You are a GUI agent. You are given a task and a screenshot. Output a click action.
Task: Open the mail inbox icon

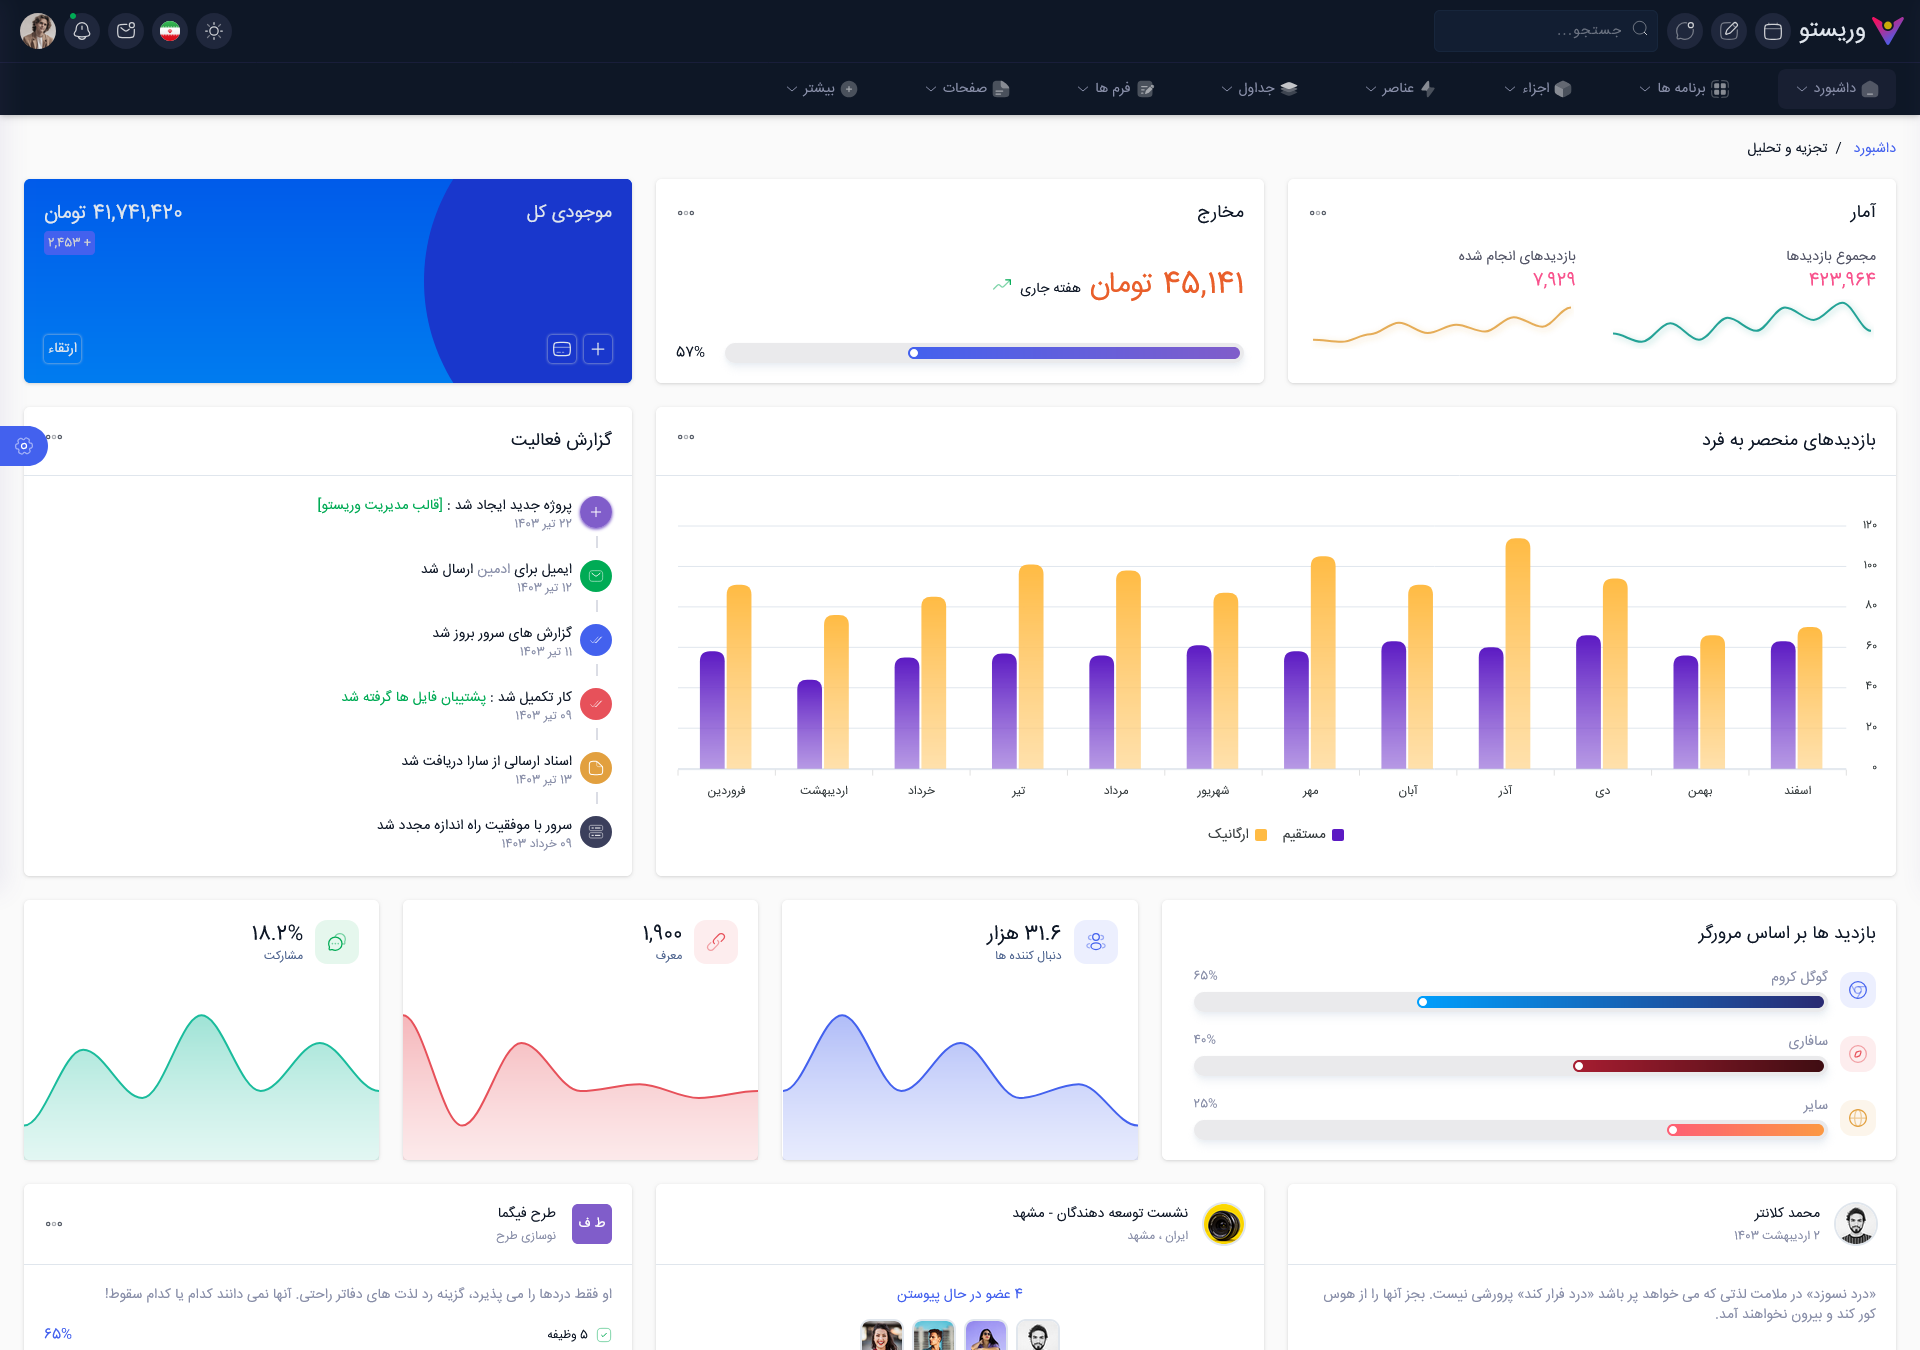pyautogui.click(x=126, y=31)
